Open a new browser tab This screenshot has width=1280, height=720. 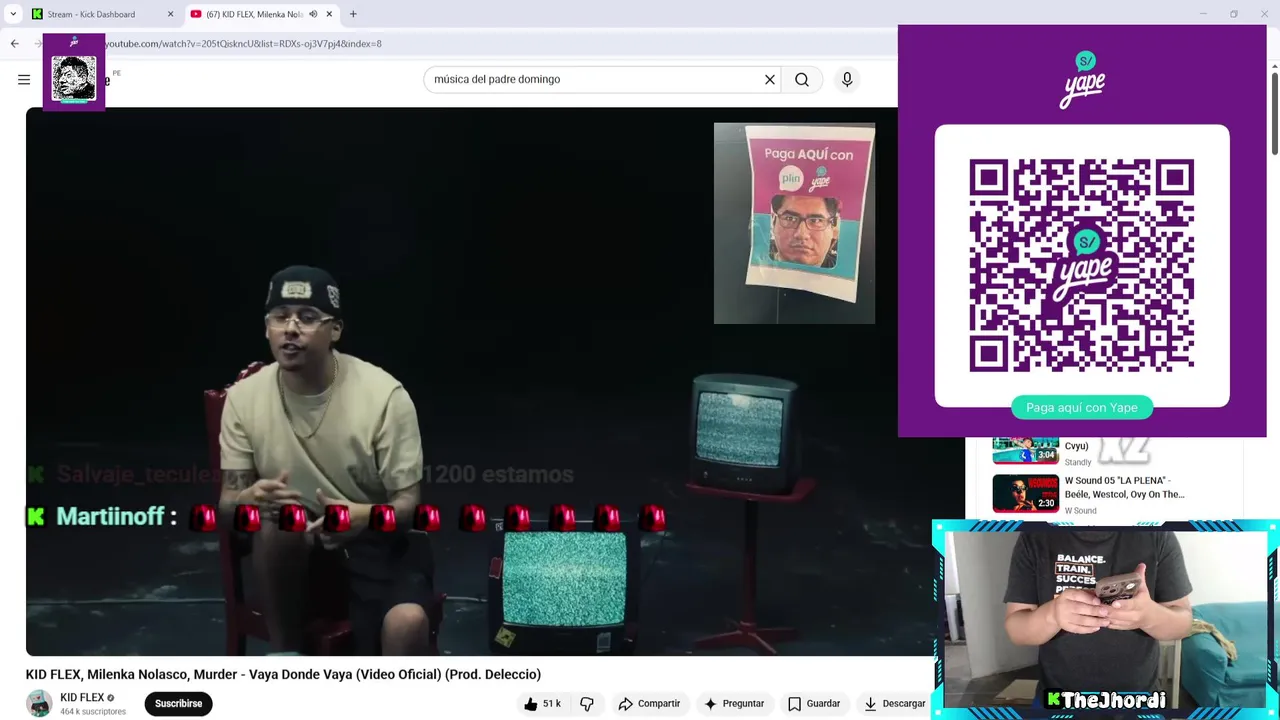coord(353,14)
